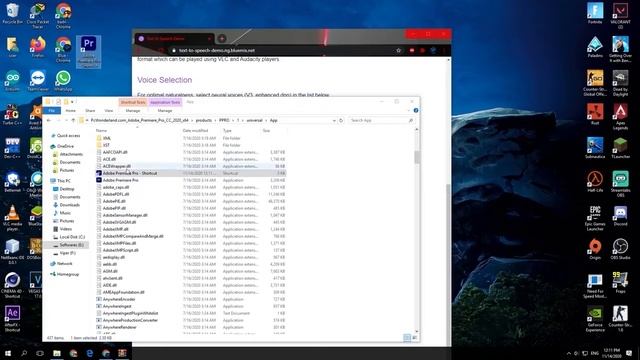Open Half-Life desktop icon
The height and width of the screenshot is (360, 640).
(x=595, y=182)
